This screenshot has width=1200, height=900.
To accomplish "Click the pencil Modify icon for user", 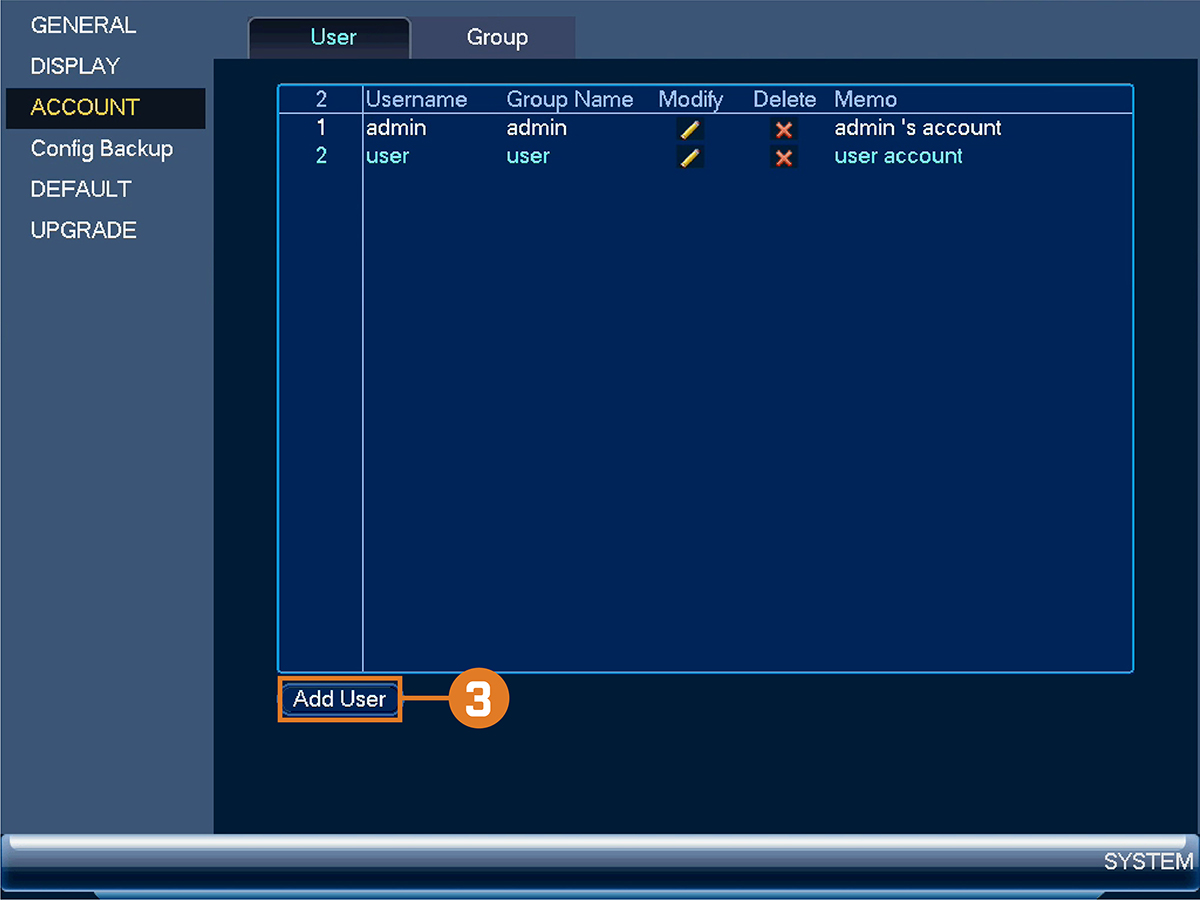I will [689, 157].
